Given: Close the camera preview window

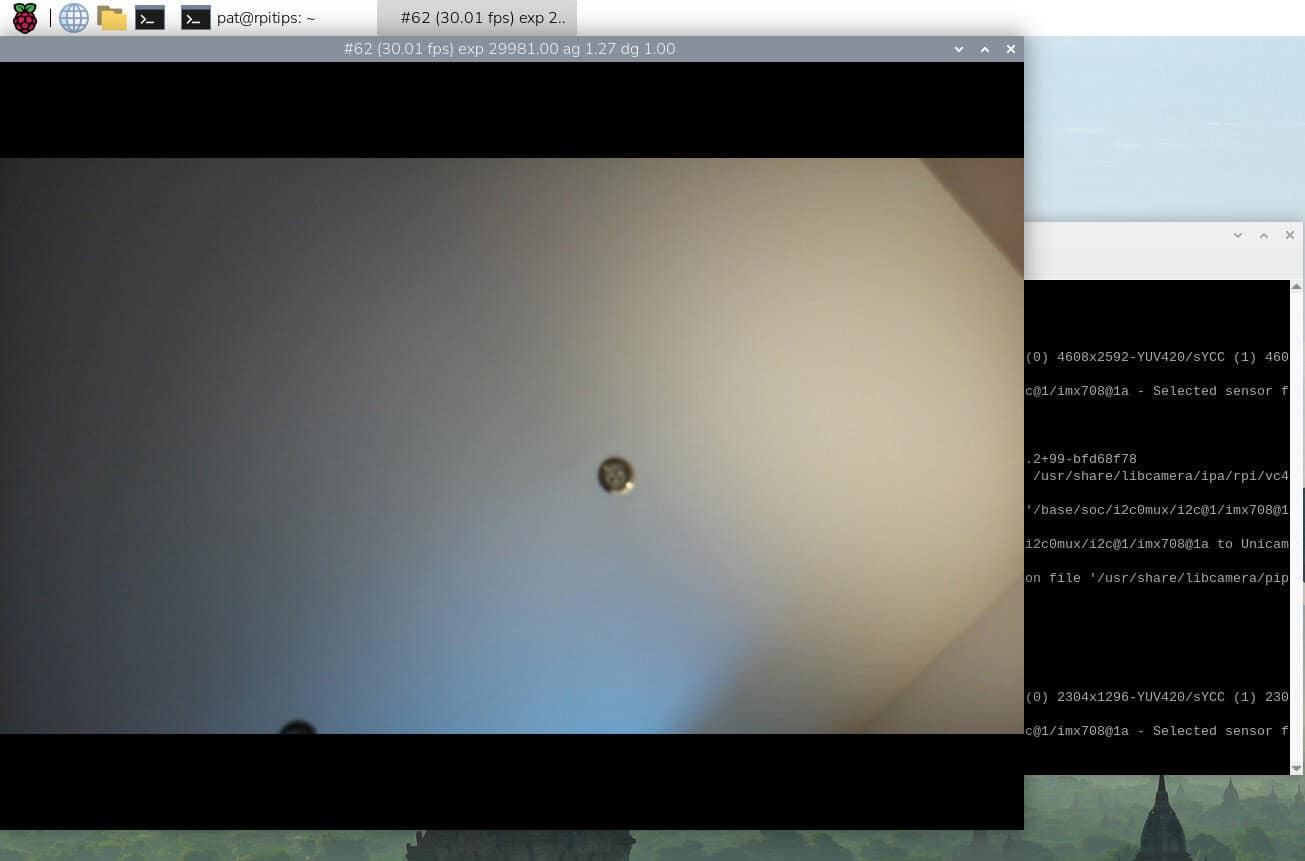Looking at the screenshot, I should click(x=1010, y=49).
